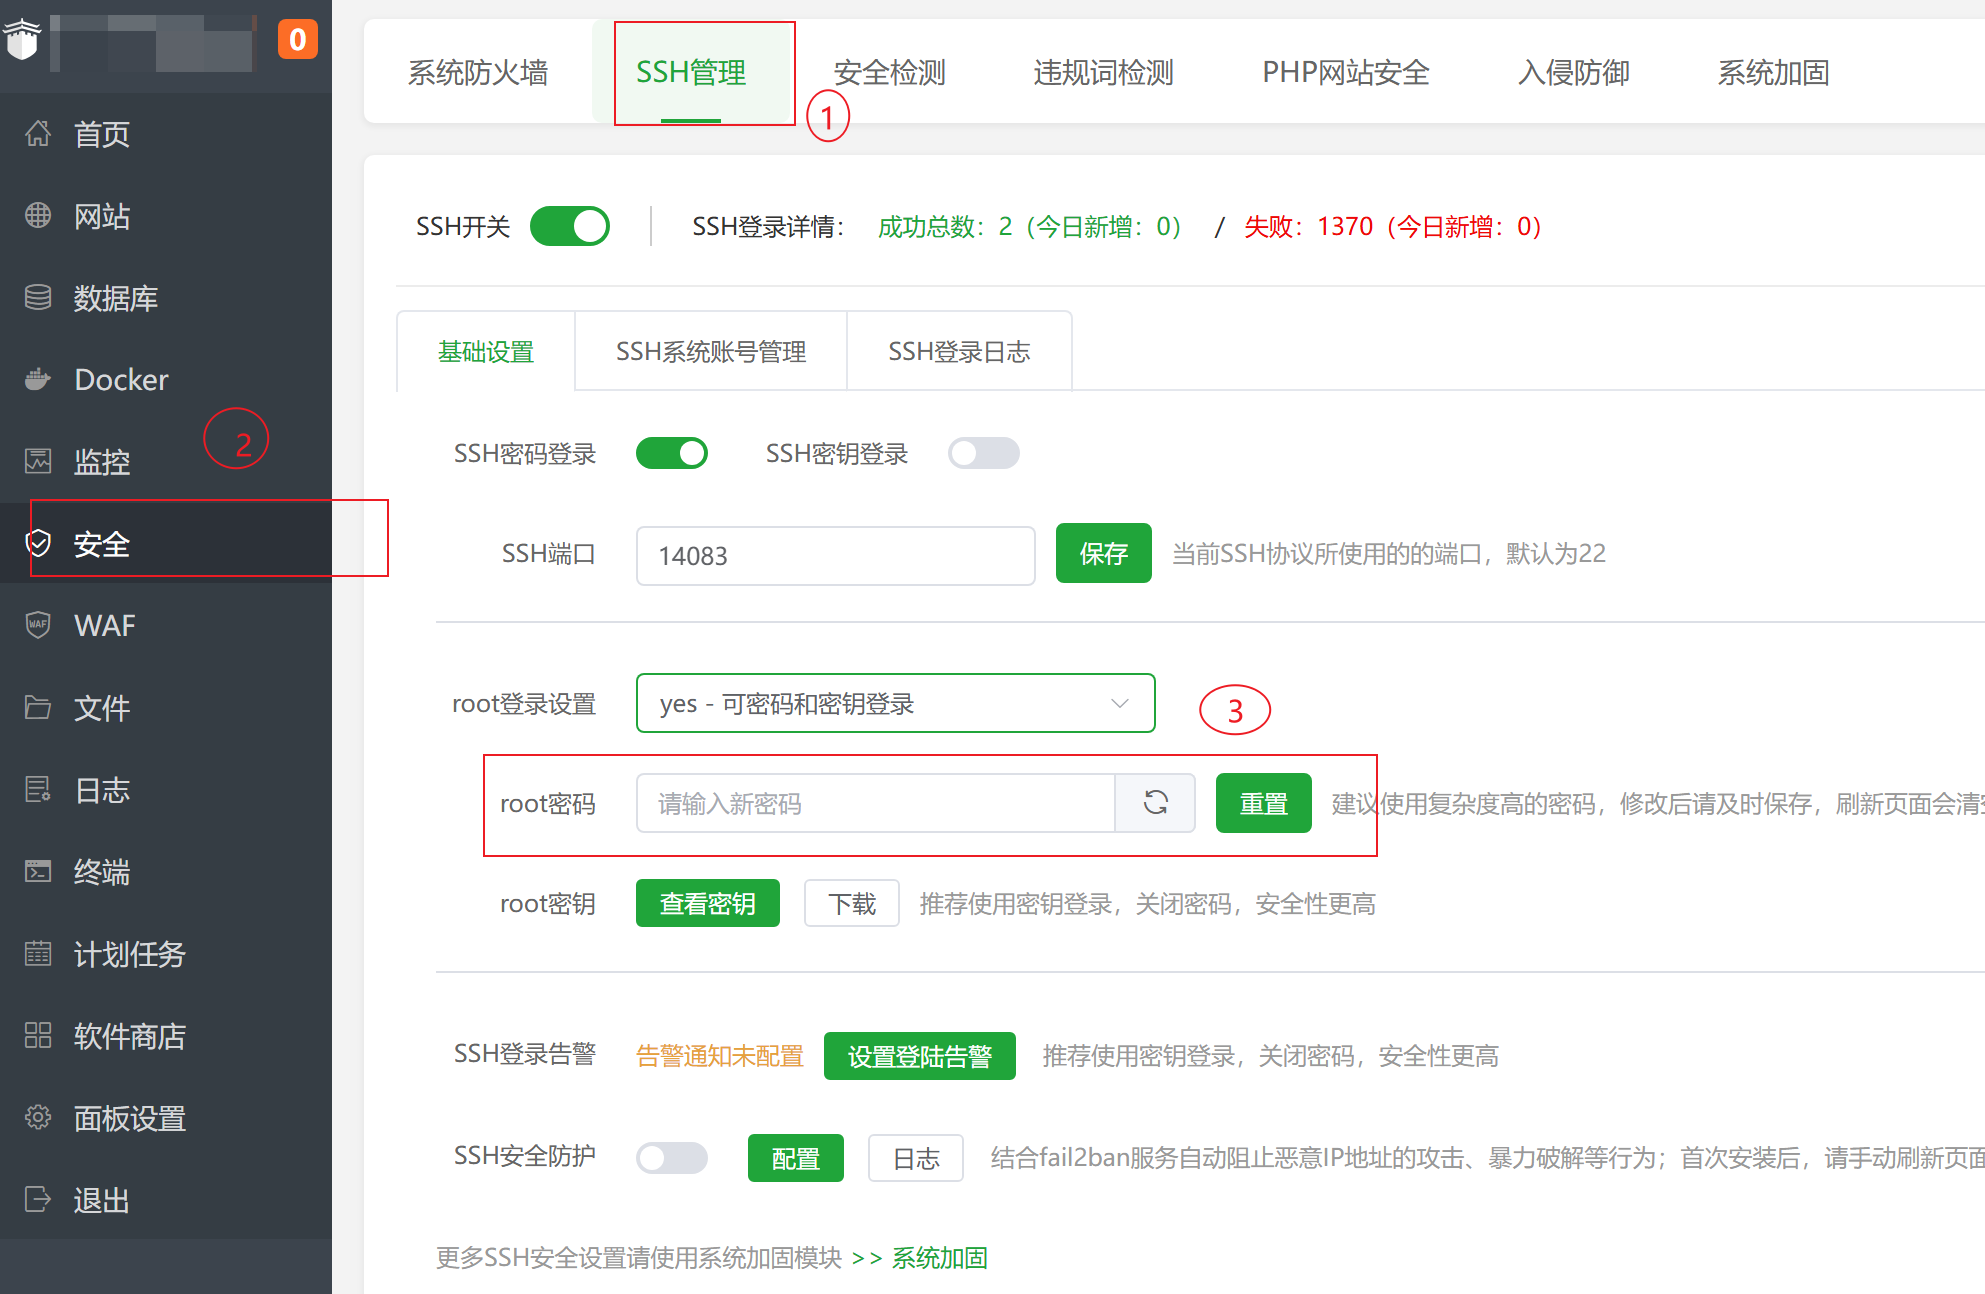This screenshot has height=1294, width=1985.
Task: Switch to SSH系统账号管理 tab
Action: [711, 352]
